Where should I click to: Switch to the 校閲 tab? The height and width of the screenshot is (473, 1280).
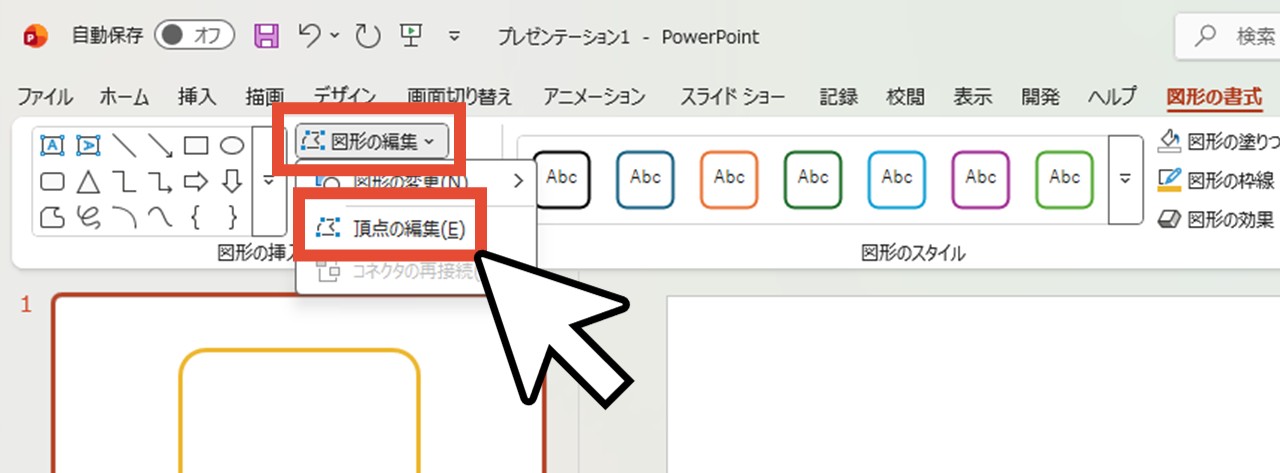click(905, 97)
